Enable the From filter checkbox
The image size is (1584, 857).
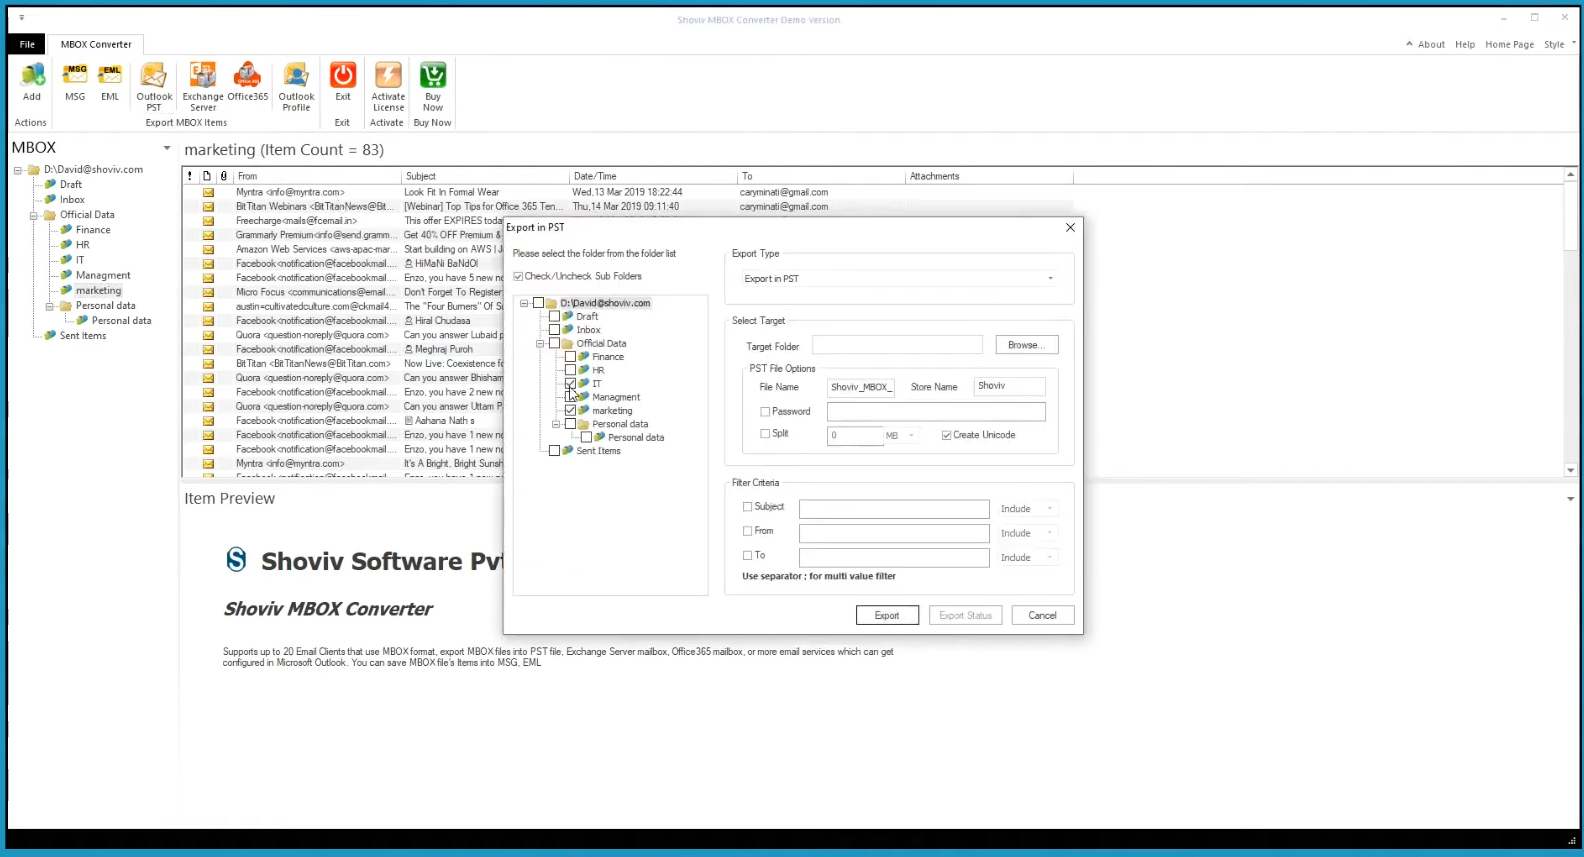tap(747, 531)
